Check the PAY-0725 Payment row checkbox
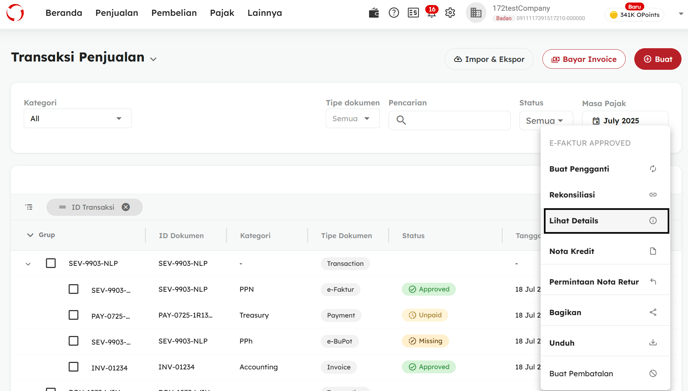The image size is (688, 391). (74, 315)
